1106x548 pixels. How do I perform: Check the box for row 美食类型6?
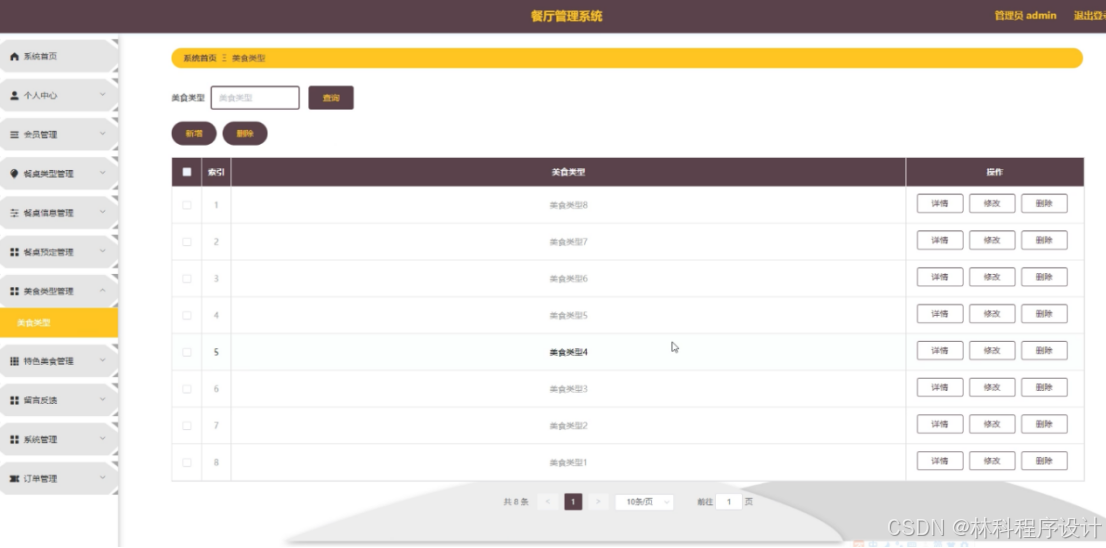click(x=187, y=279)
